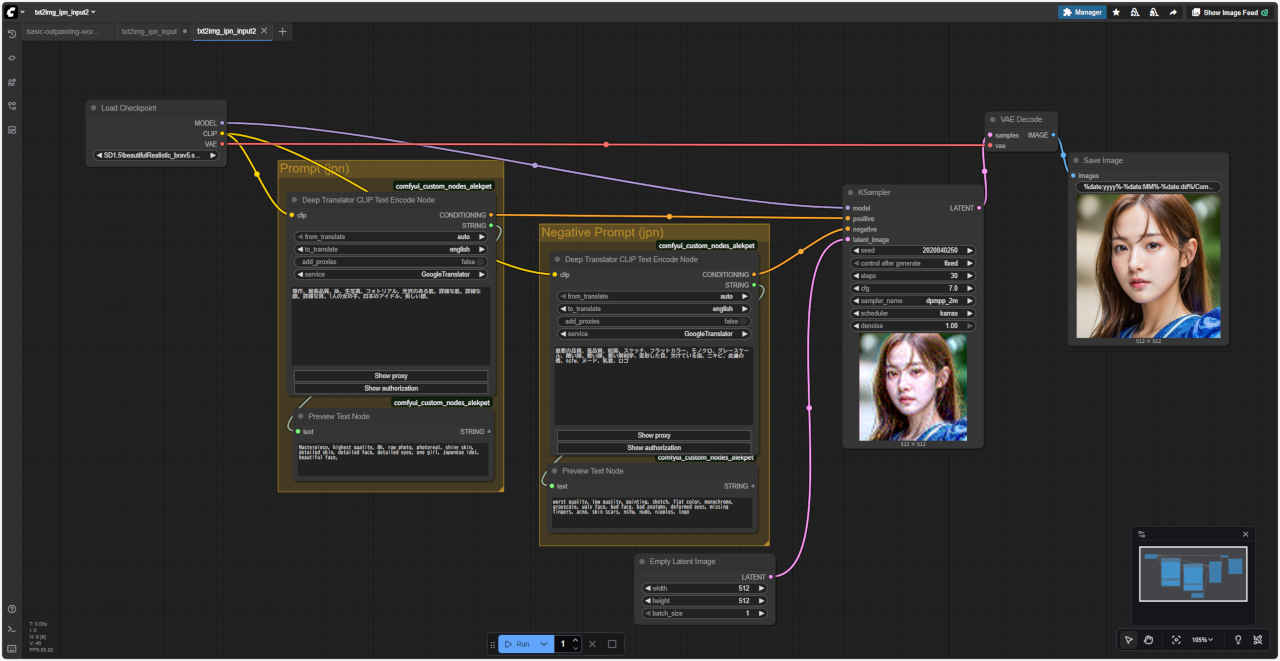Activate the select pointer tool
This screenshot has width=1280, height=661.
click(x=1128, y=640)
